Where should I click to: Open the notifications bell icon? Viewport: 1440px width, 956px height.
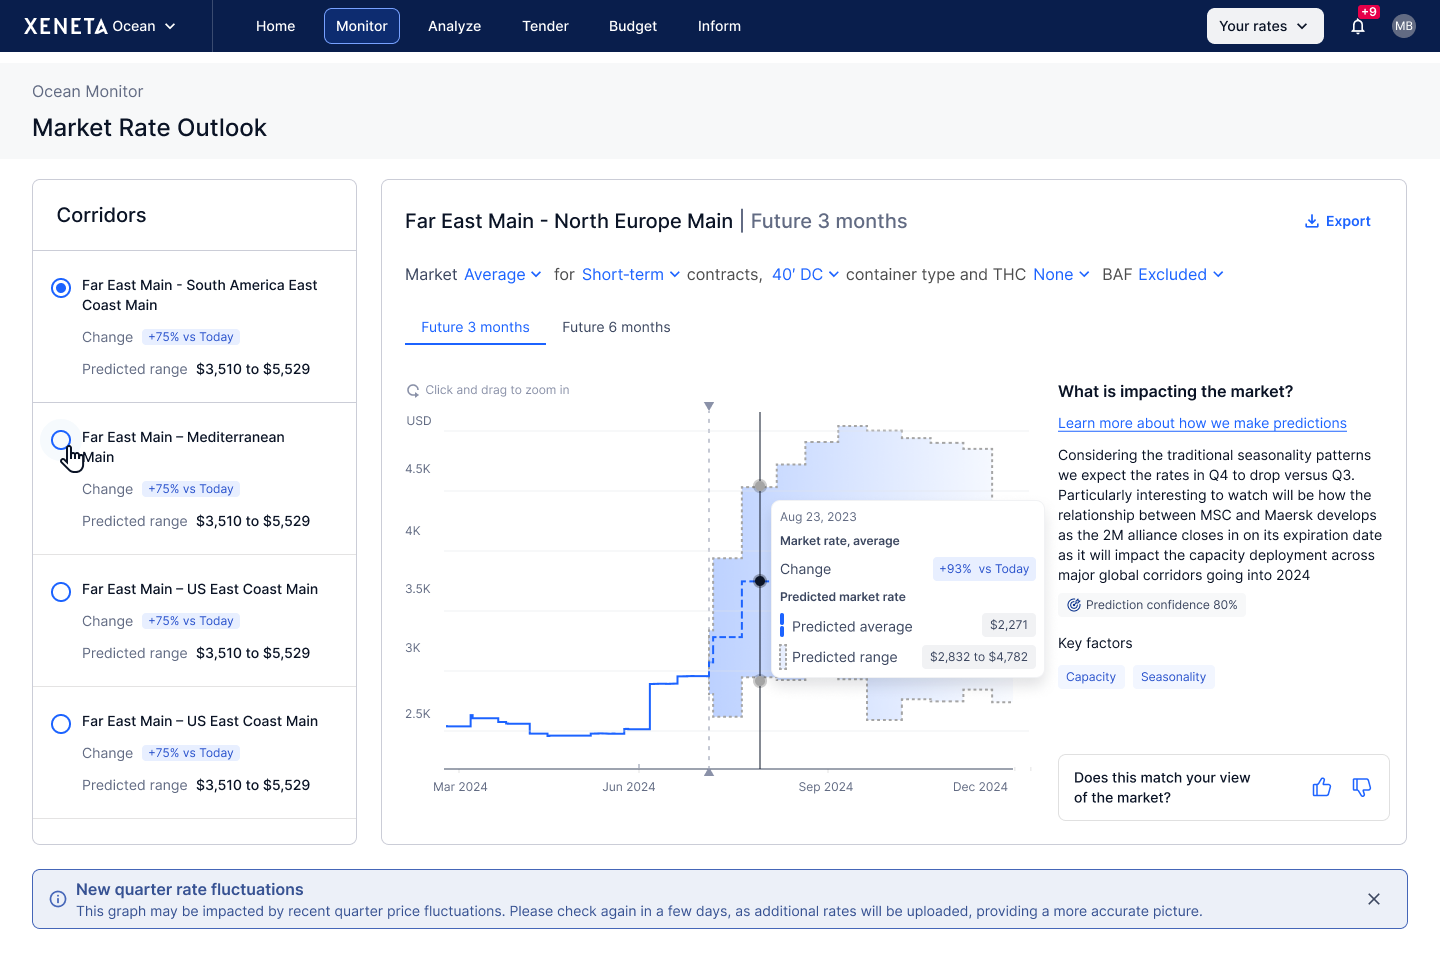(1357, 27)
